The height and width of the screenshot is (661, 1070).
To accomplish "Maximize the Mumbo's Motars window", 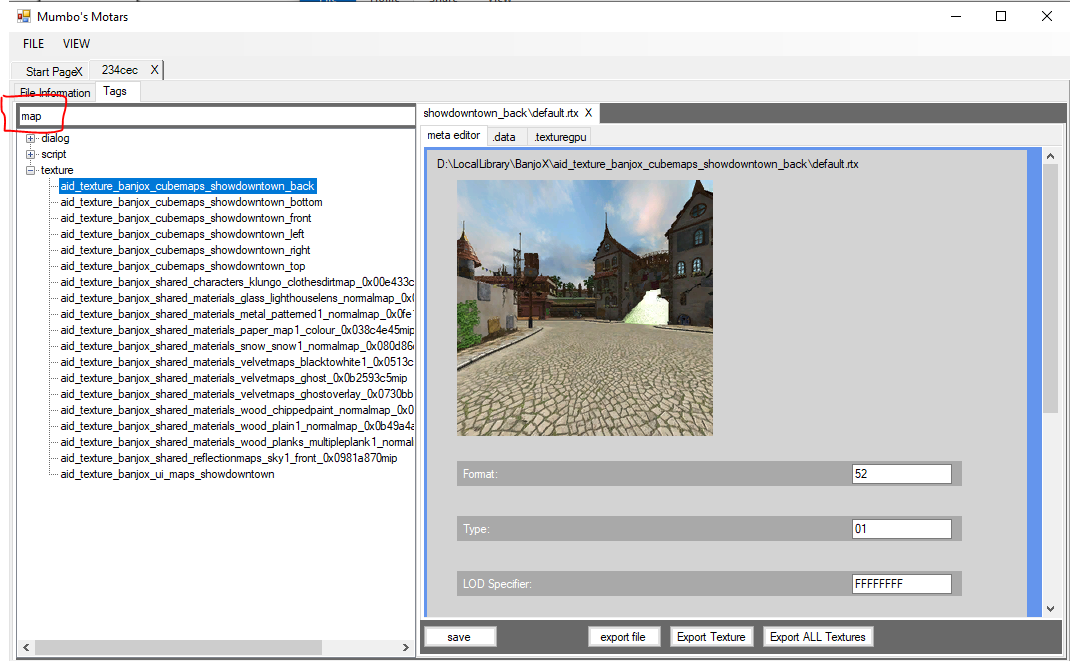I will point(1001,16).
